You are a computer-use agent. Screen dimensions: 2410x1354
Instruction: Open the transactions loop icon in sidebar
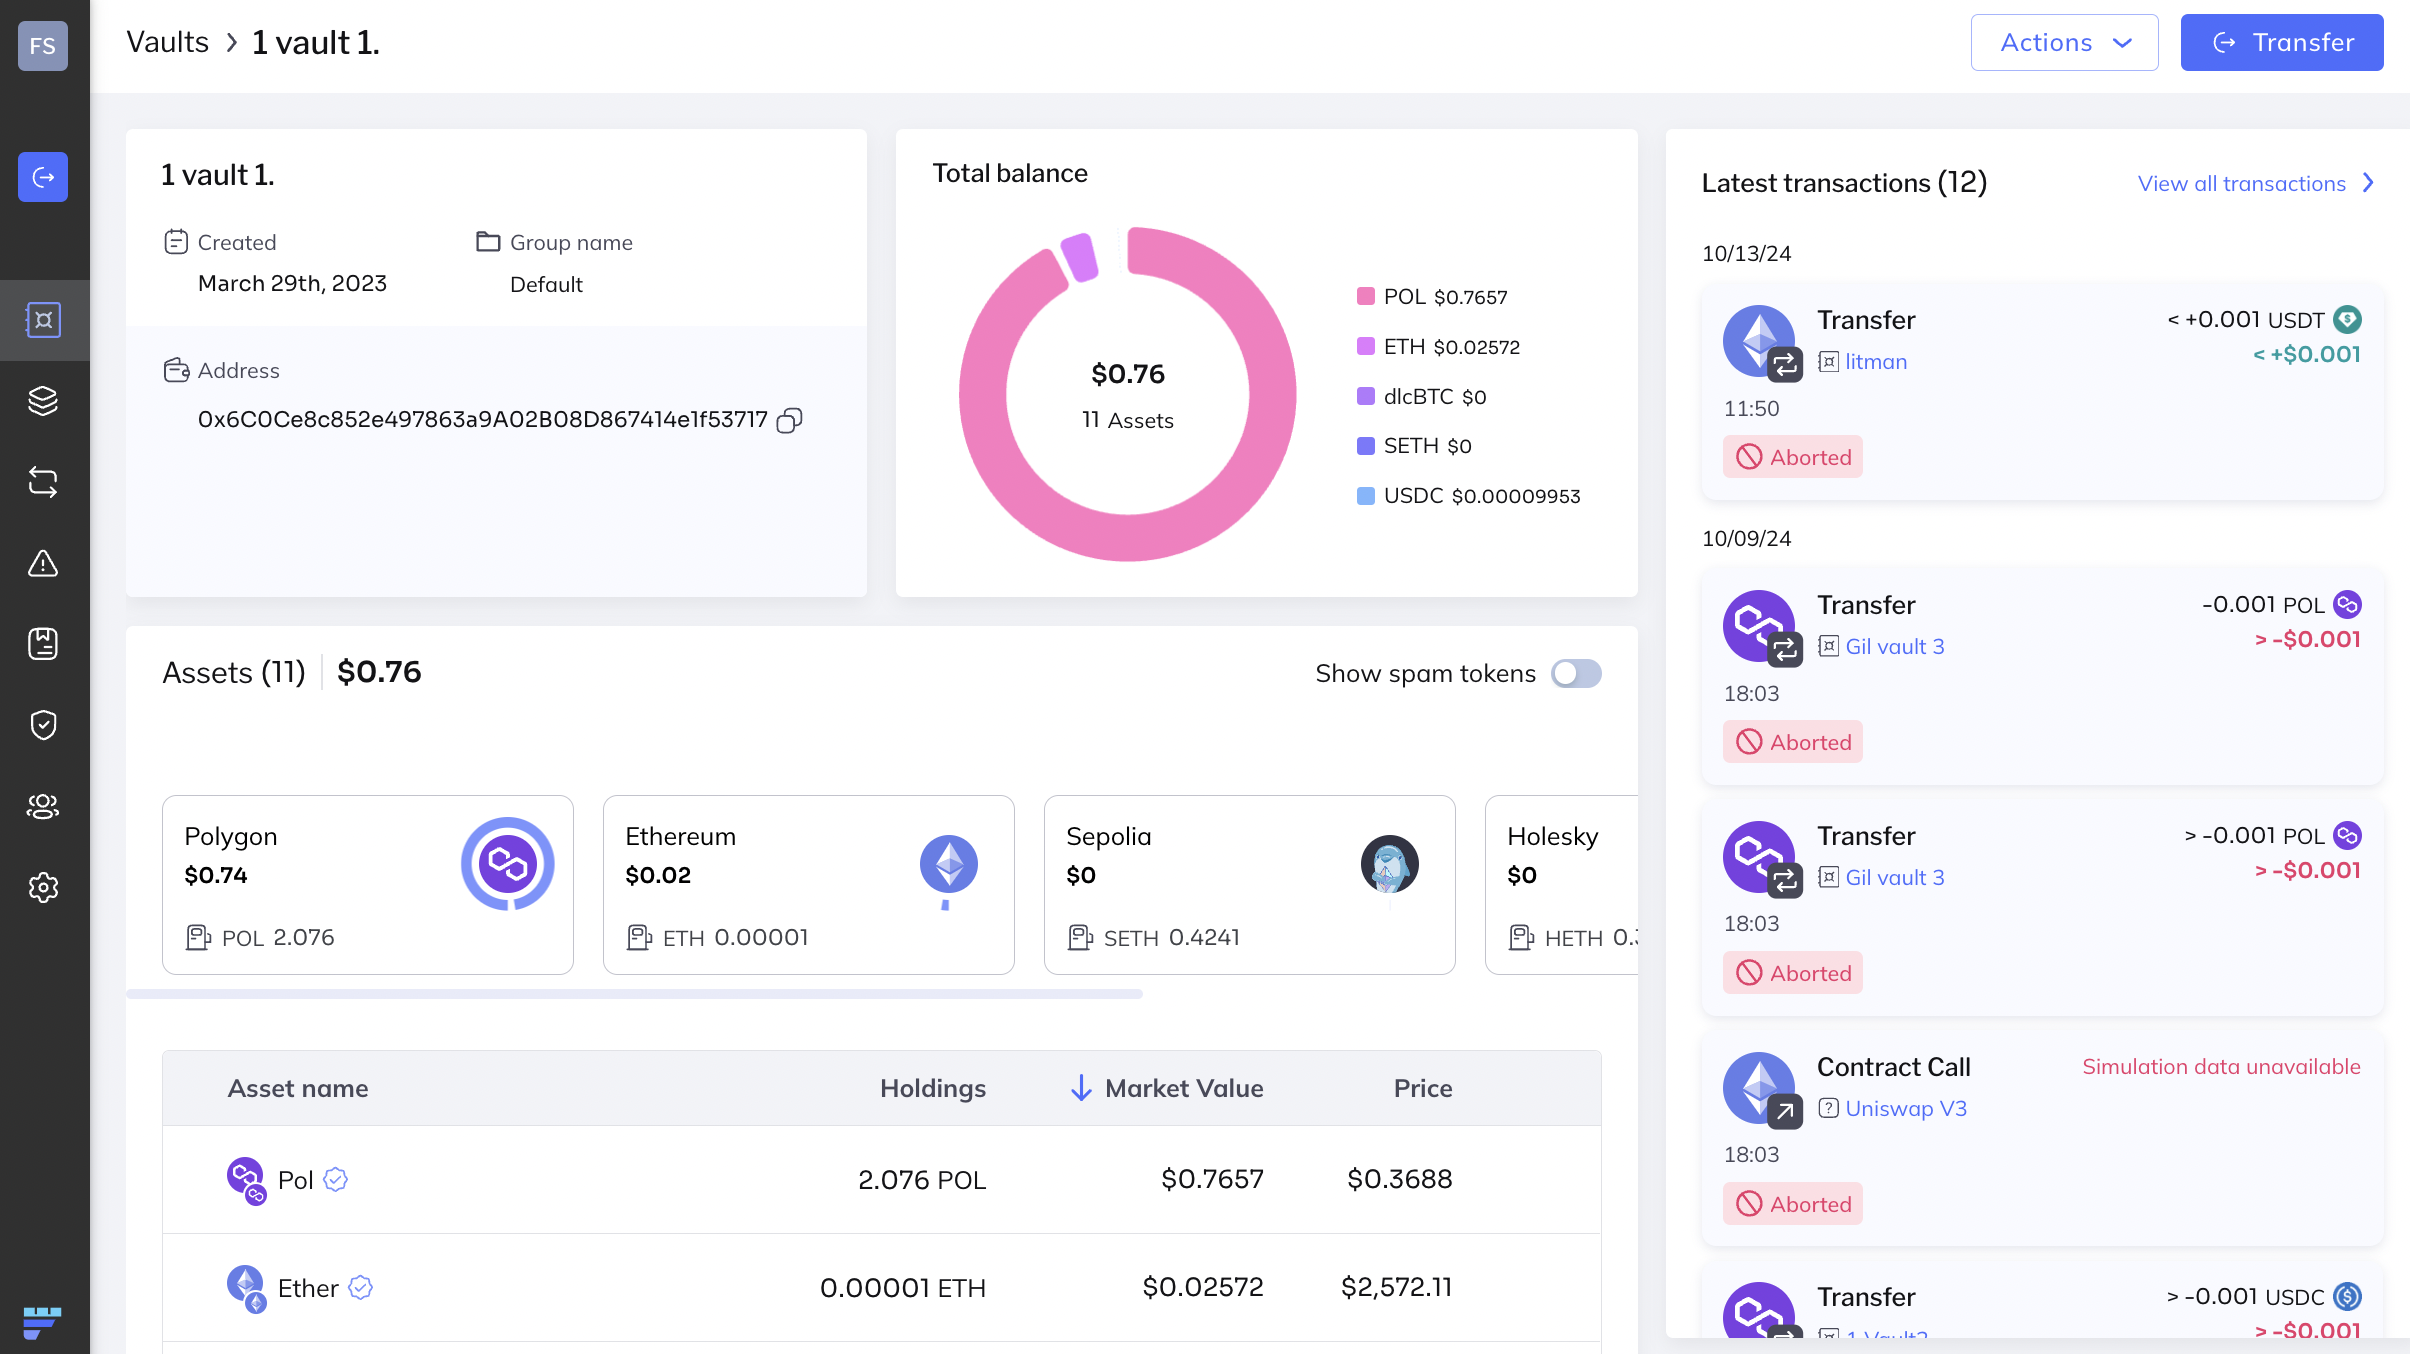(x=43, y=482)
